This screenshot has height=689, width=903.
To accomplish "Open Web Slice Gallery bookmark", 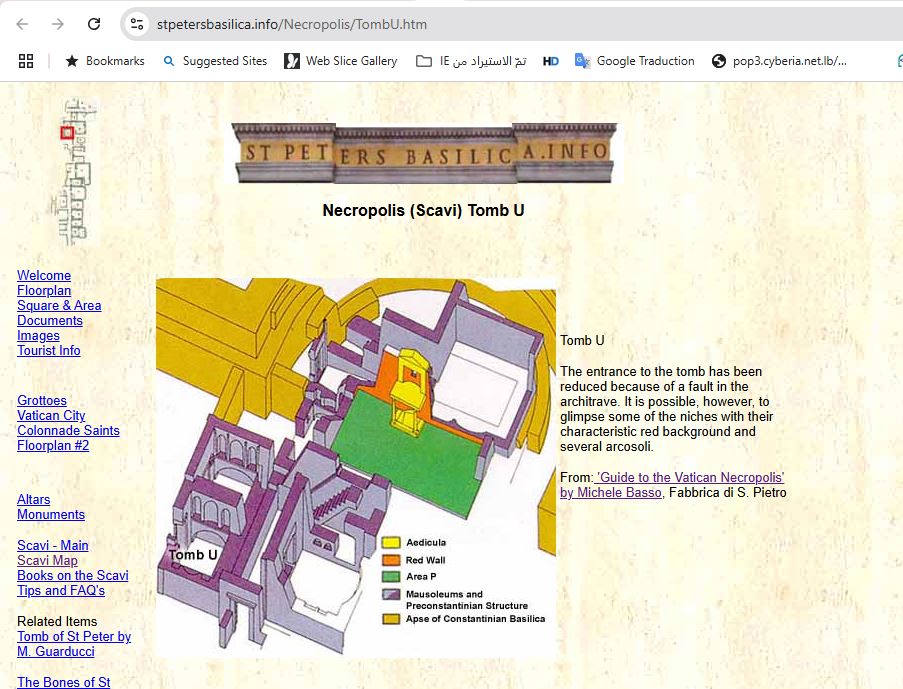I will tap(341, 61).
